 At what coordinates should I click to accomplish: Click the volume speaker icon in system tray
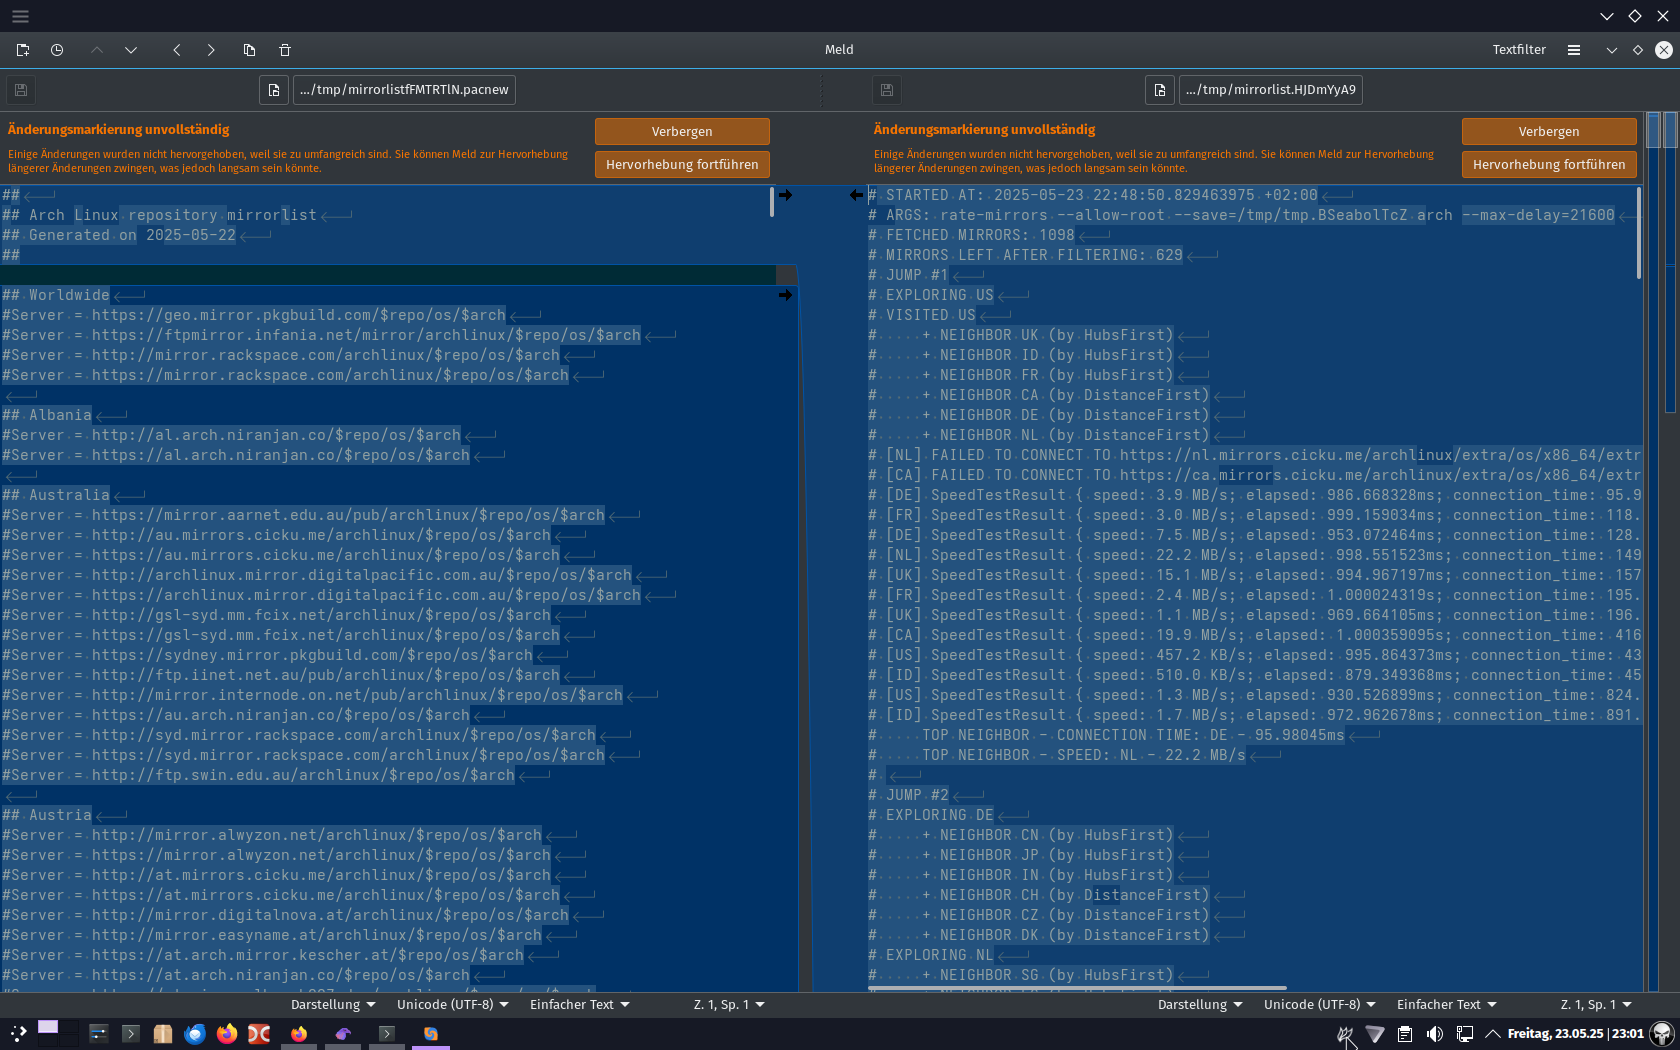tap(1434, 1034)
